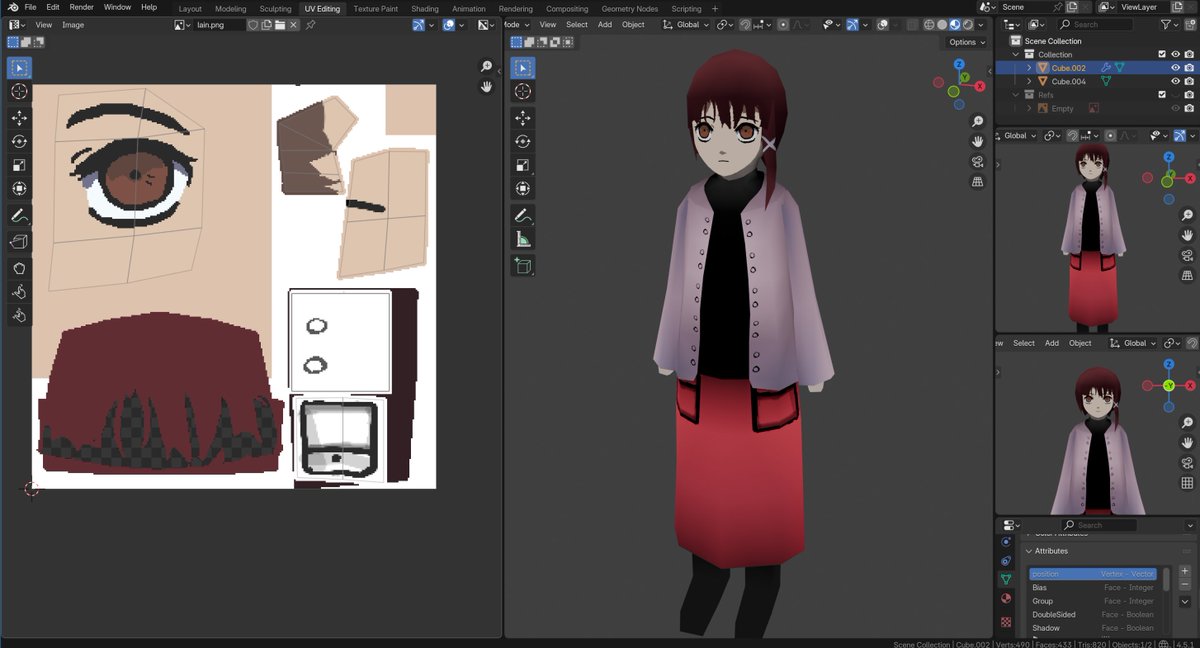Open Global transform orientation dropdown in main viewport
Screen dimensions: 1200x648
click(x=687, y=24)
